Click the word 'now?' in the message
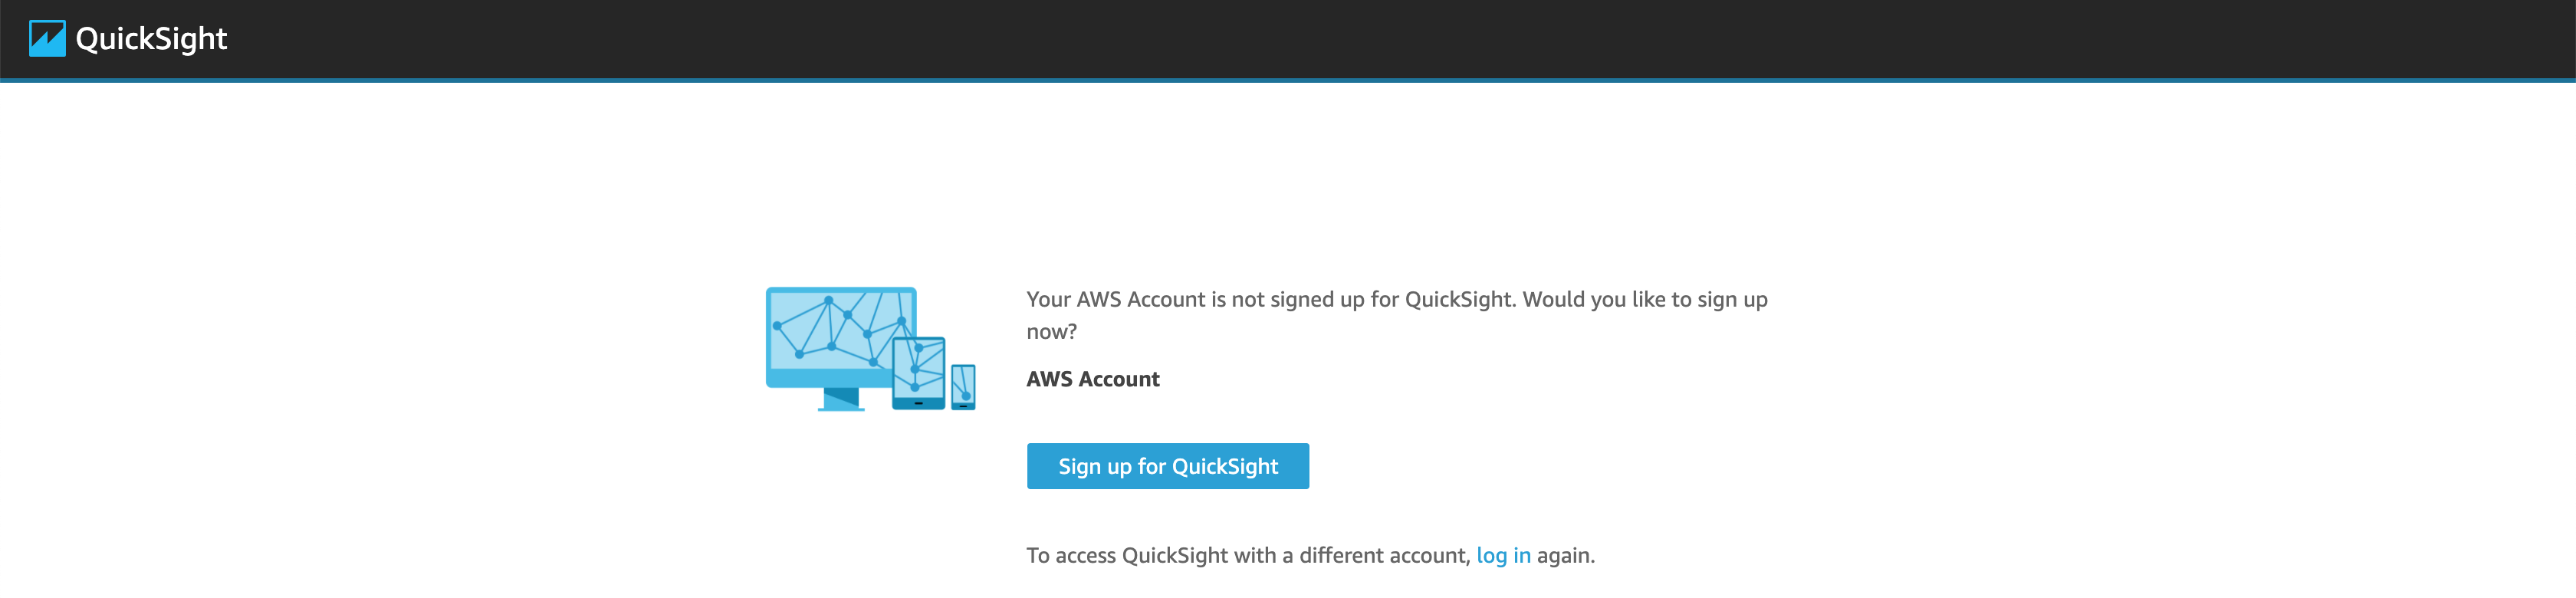 click(1051, 331)
